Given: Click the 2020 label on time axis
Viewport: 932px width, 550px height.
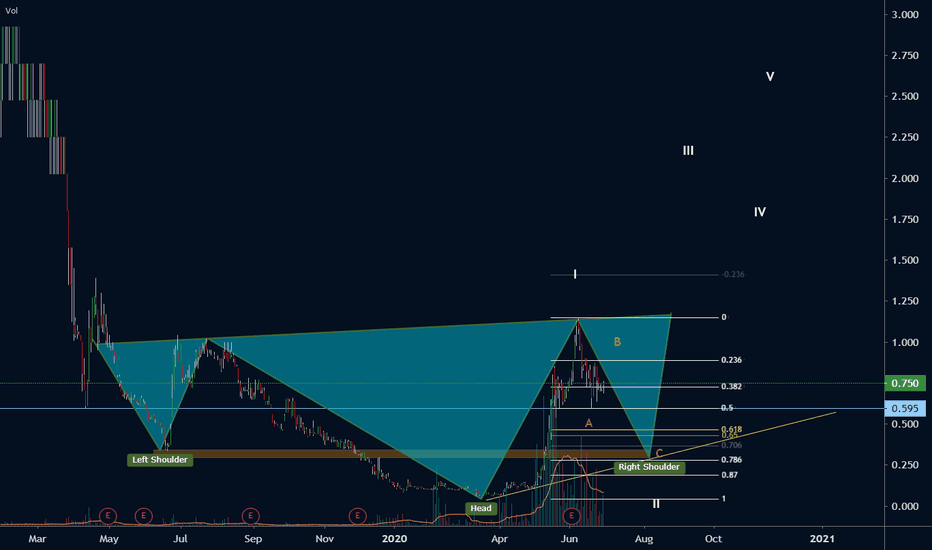Looking at the screenshot, I should point(395,539).
